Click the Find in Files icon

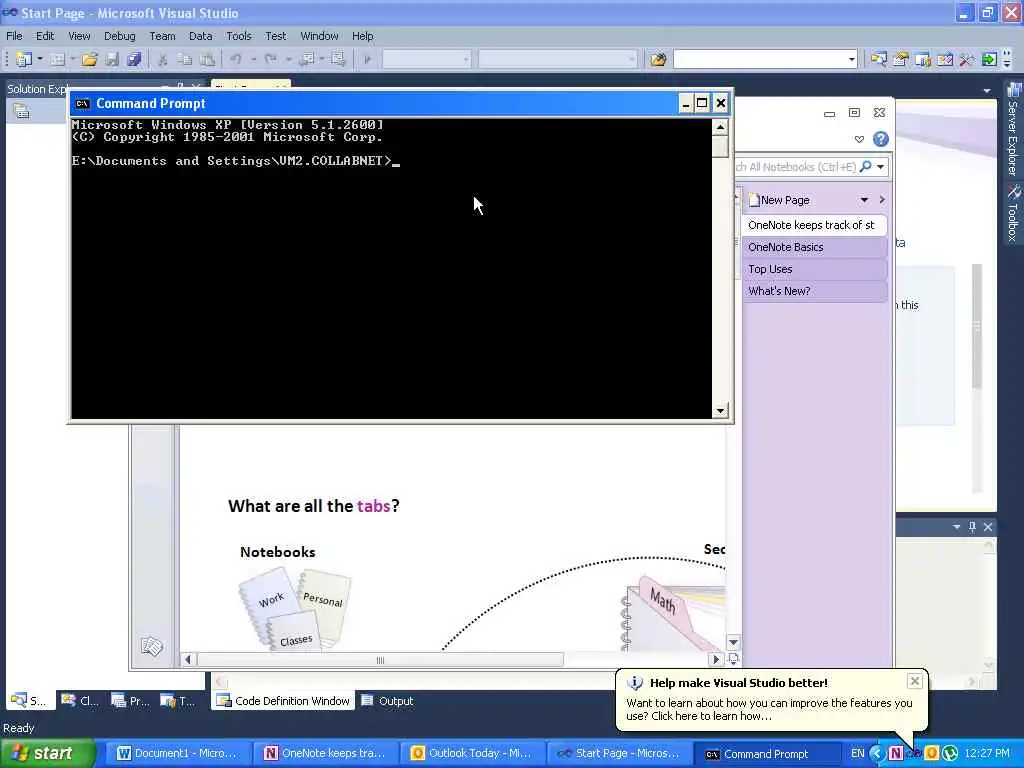coord(658,59)
